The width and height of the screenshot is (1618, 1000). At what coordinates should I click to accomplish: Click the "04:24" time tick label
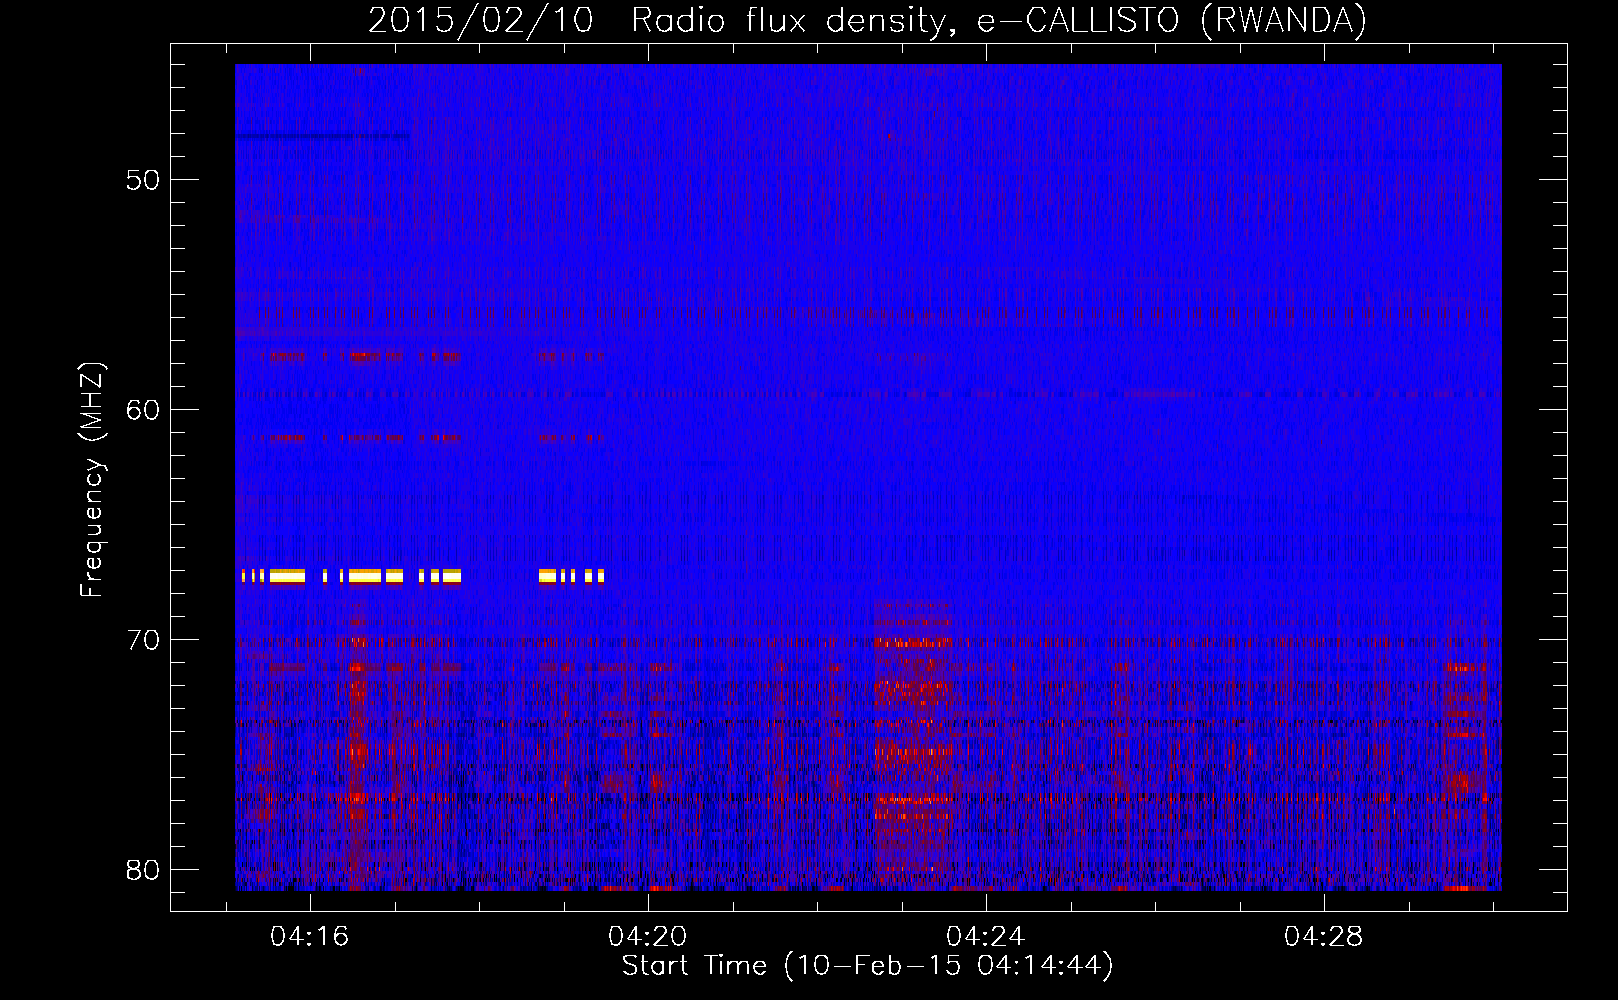click(x=986, y=936)
